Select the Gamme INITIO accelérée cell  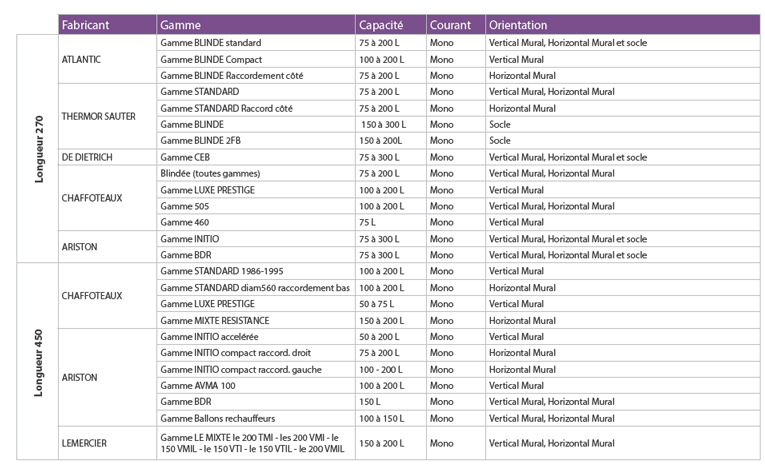(x=256, y=337)
